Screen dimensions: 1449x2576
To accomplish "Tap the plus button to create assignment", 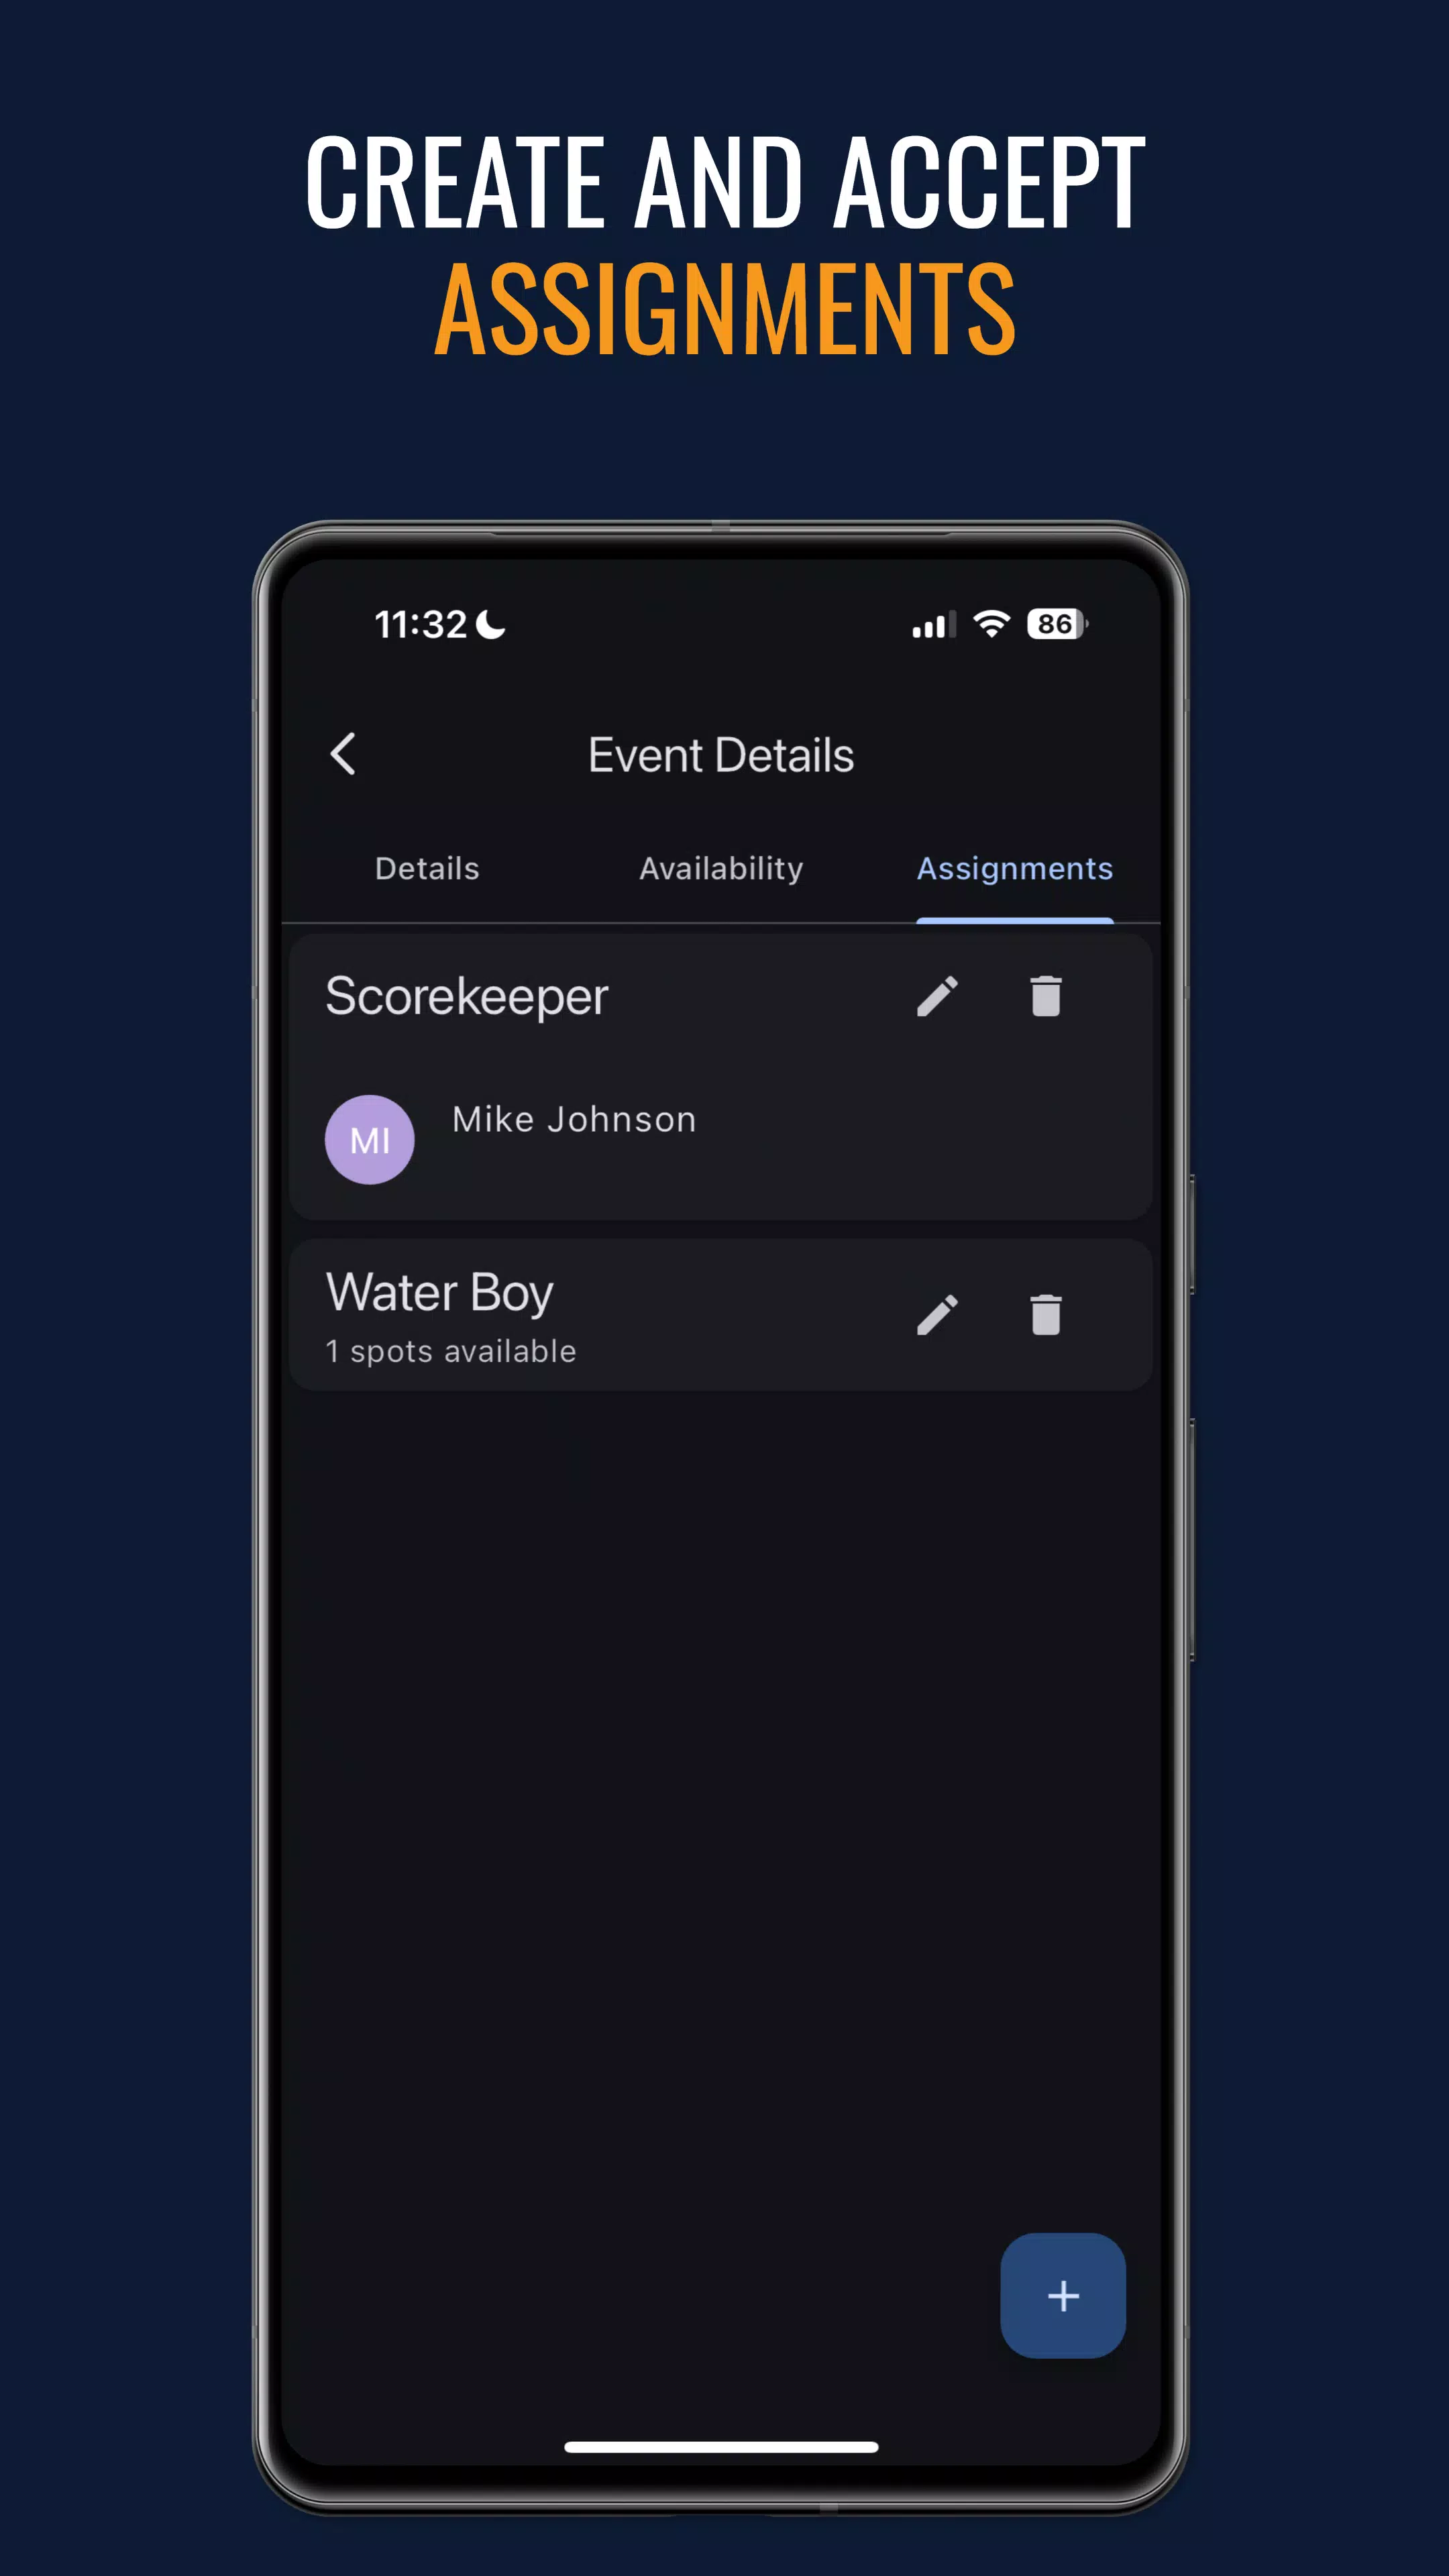I will point(1063,2296).
